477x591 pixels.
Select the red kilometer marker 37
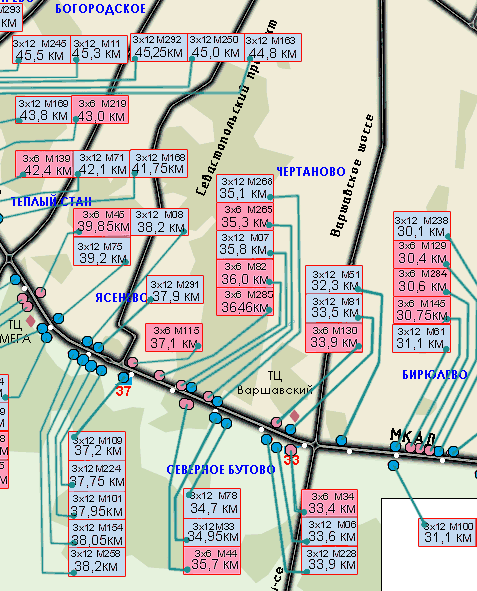(x=123, y=391)
